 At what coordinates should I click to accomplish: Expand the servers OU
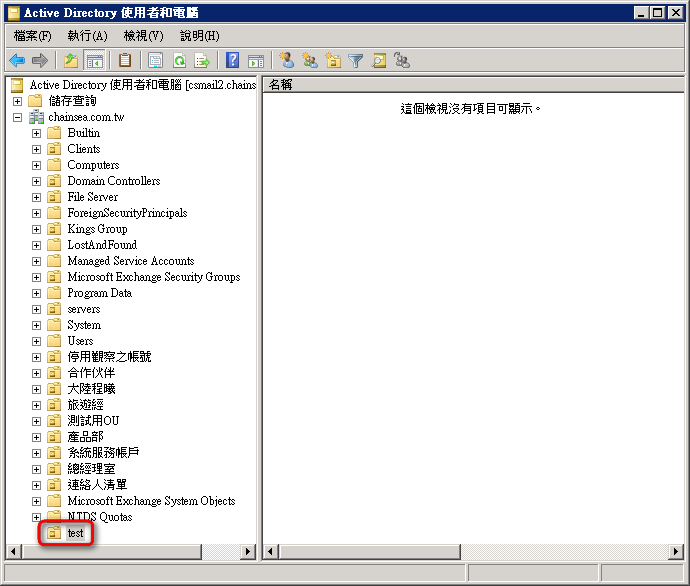(x=37, y=309)
